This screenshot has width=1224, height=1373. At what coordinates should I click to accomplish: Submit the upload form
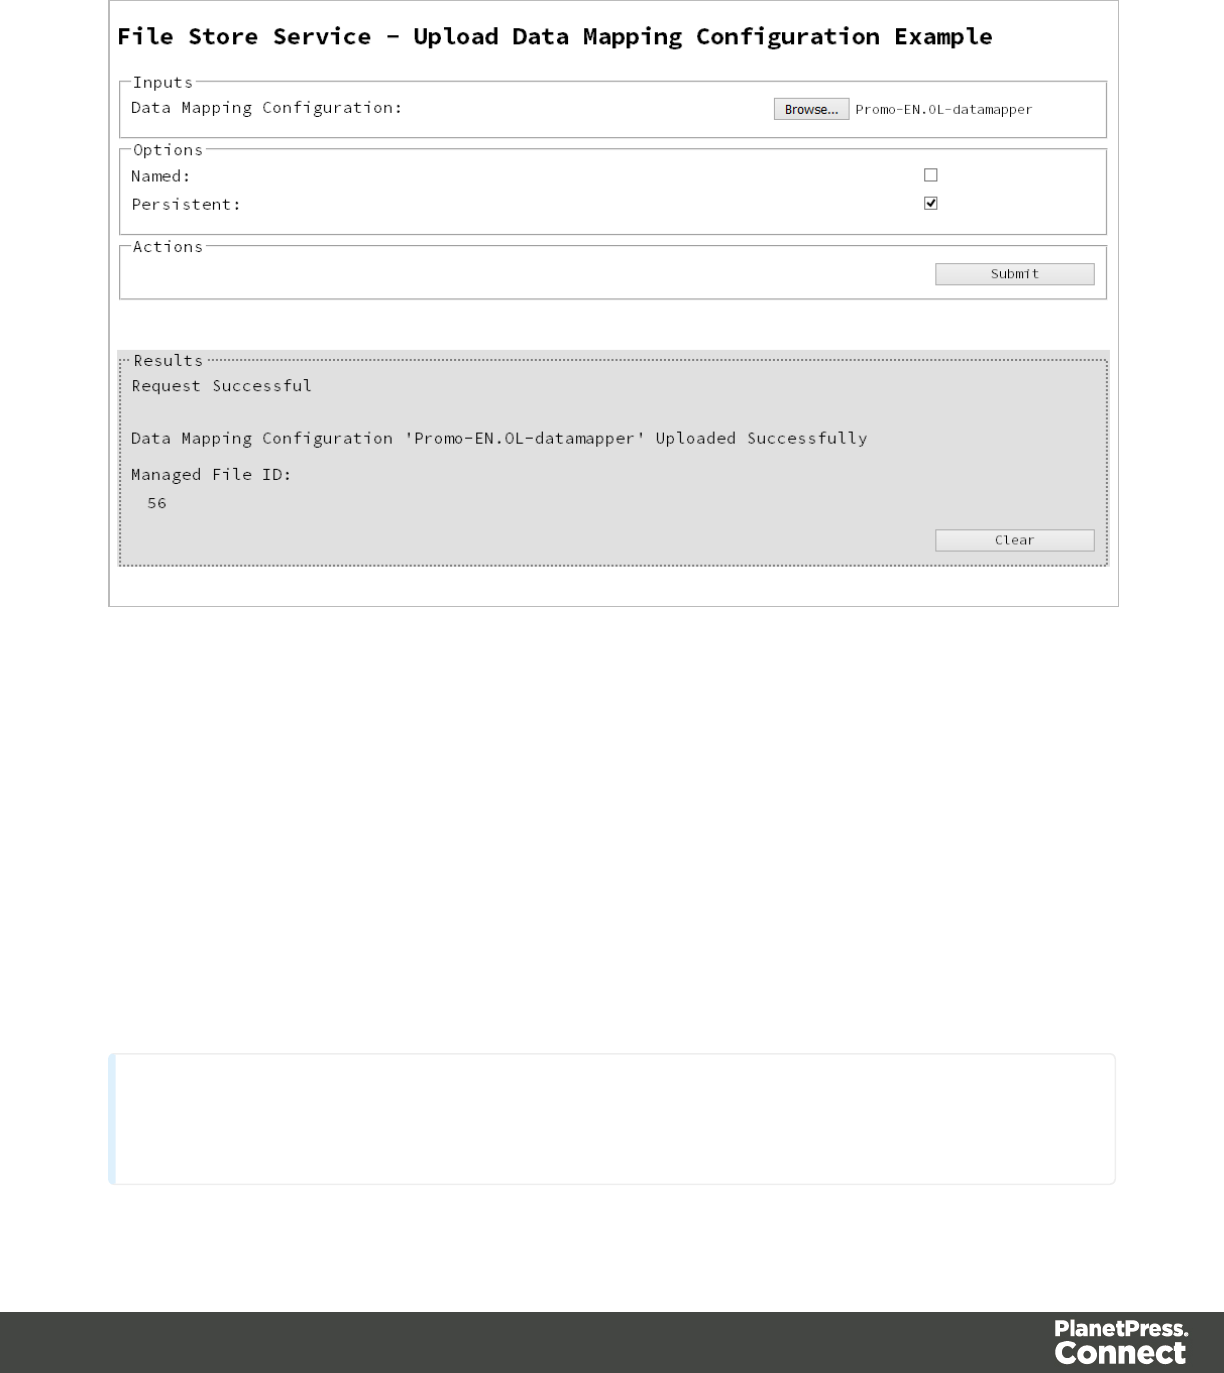[x=1014, y=274]
